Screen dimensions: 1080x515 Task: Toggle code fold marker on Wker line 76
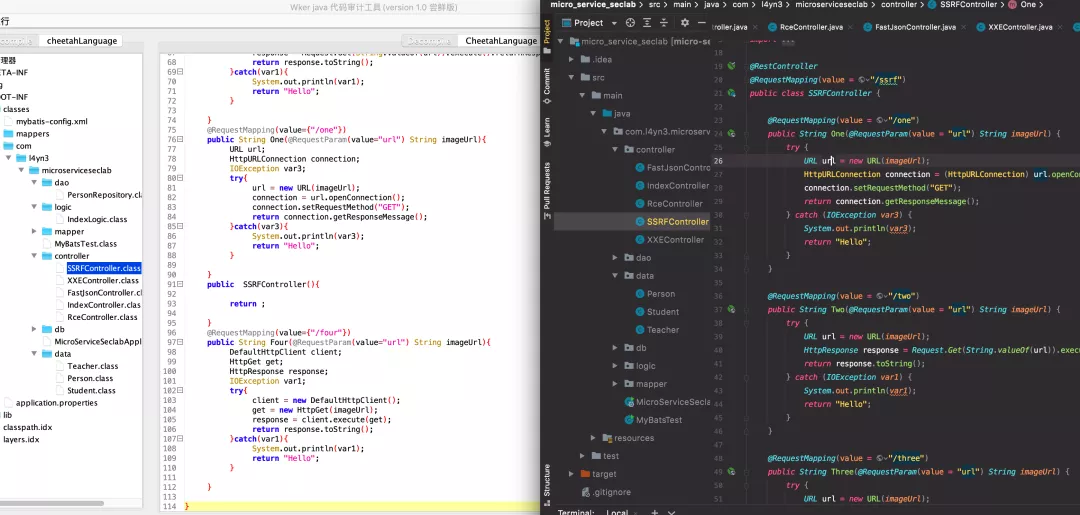(x=180, y=139)
